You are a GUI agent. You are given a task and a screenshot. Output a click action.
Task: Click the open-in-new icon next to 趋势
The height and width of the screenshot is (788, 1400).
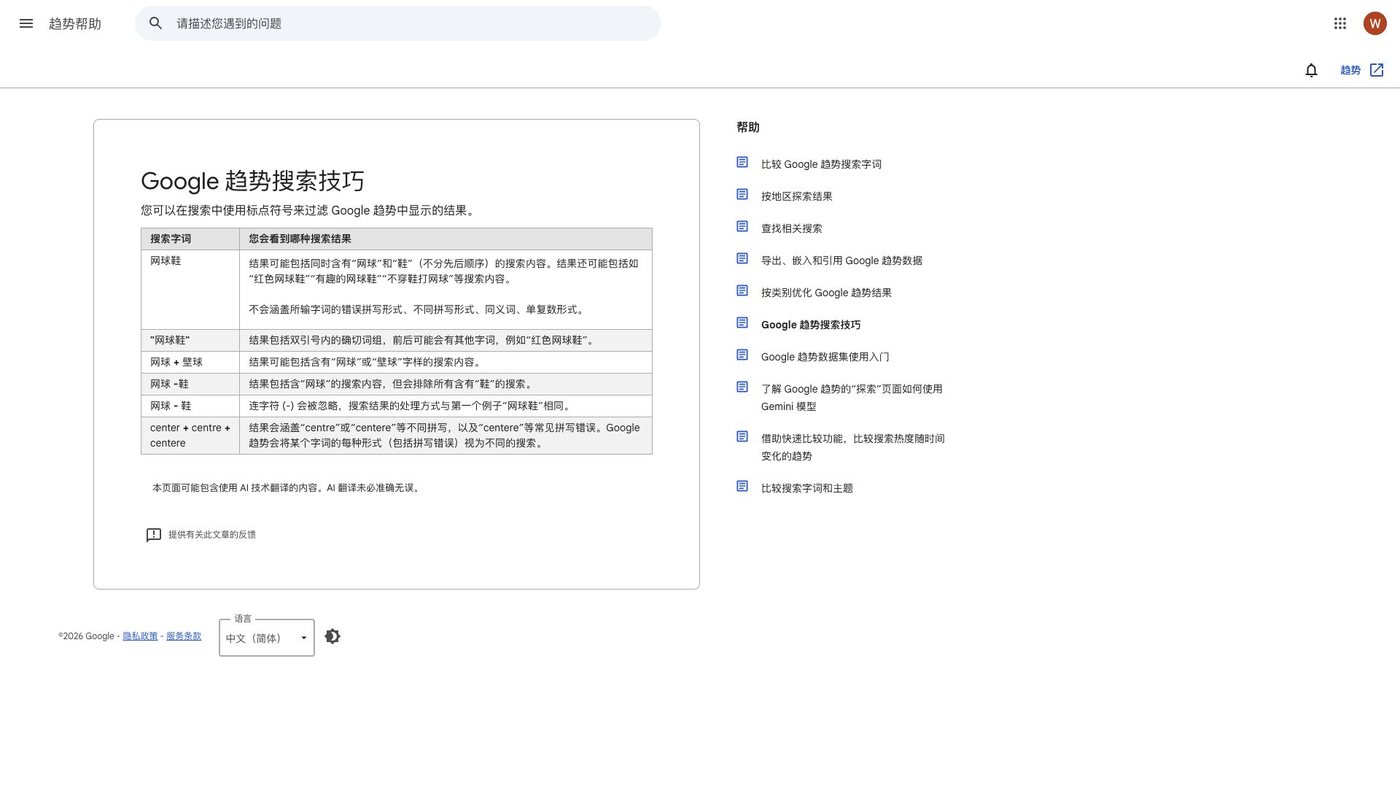point(1377,70)
